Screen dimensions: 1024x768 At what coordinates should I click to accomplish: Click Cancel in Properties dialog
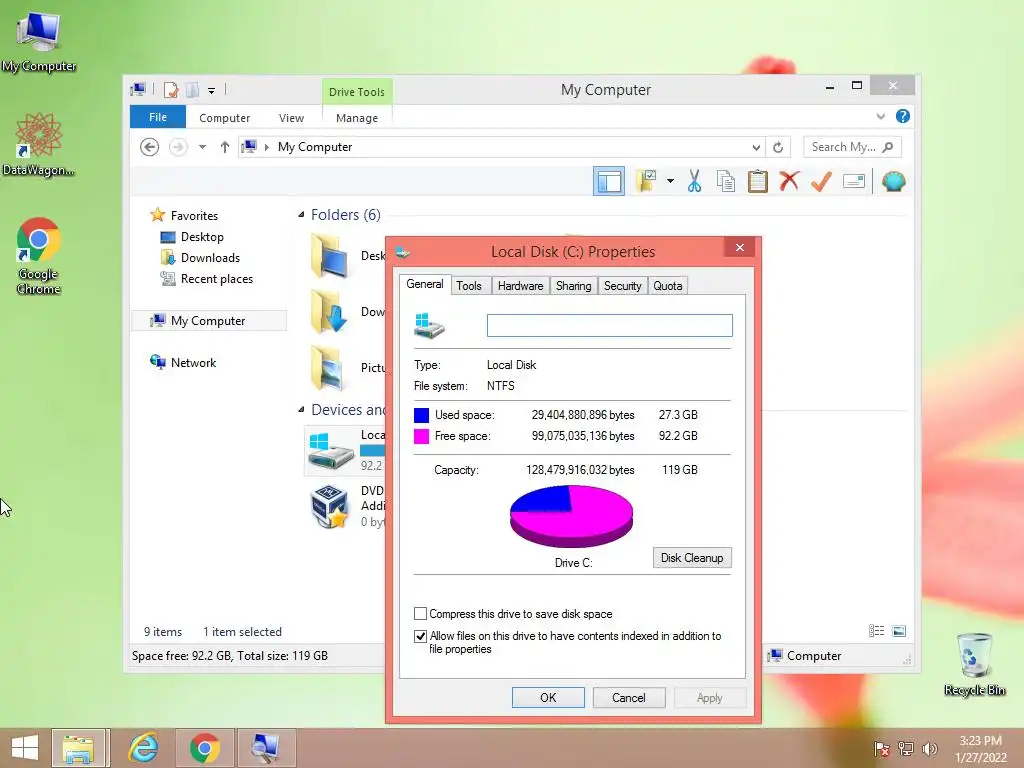pos(628,697)
